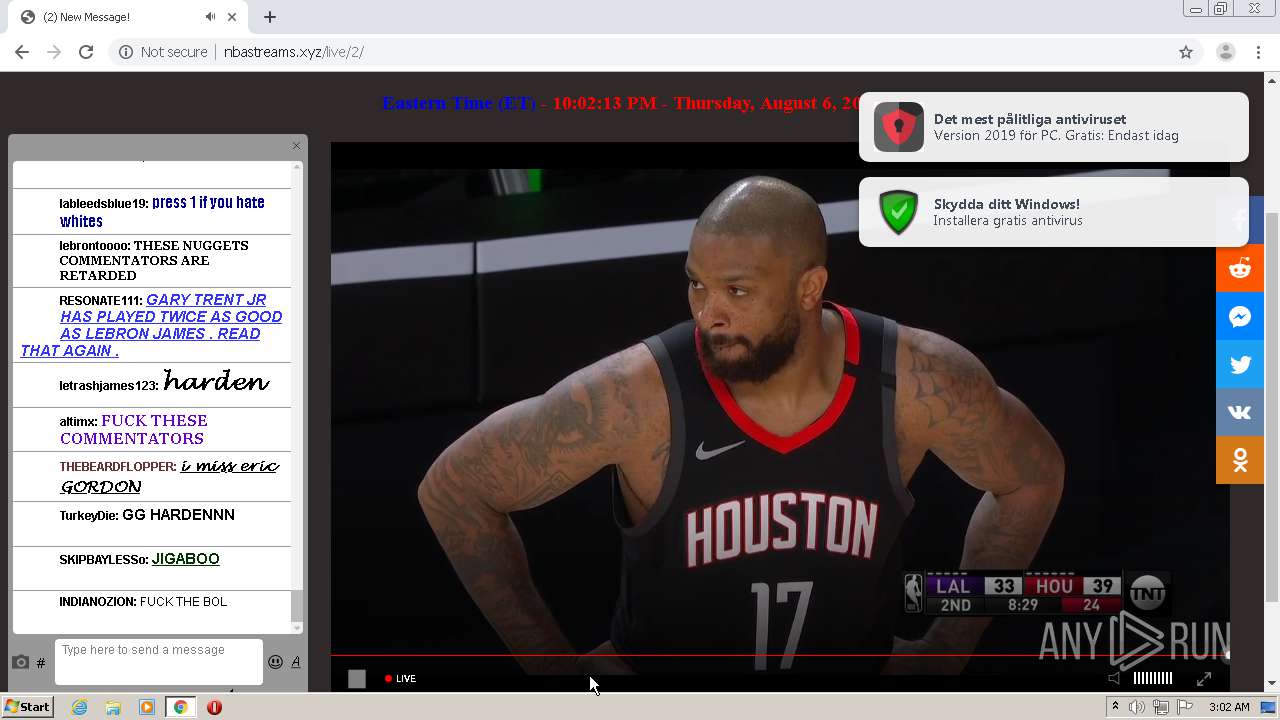Click username letrashjames123 in chat
The width and height of the screenshot is (1280, 720).
pos(108,385)
